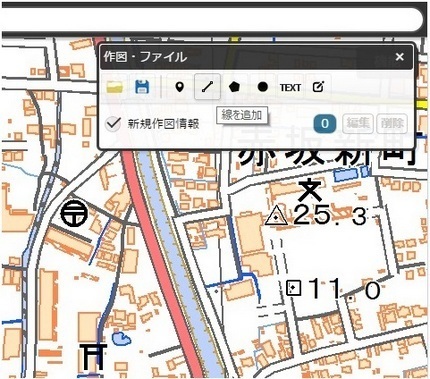This screenshot has width=430, height=379.
Task: Select the add circle tool
Action: click(x=263, y=87)
